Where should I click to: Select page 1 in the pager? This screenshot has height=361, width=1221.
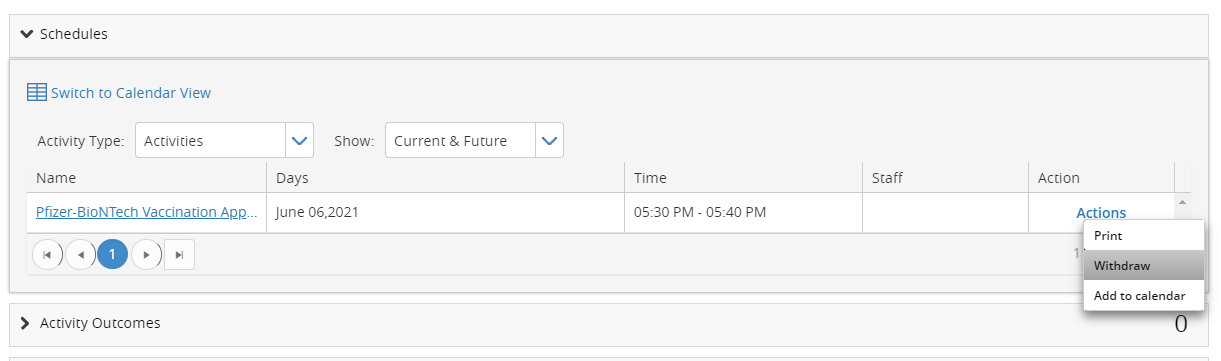(113, 255)
